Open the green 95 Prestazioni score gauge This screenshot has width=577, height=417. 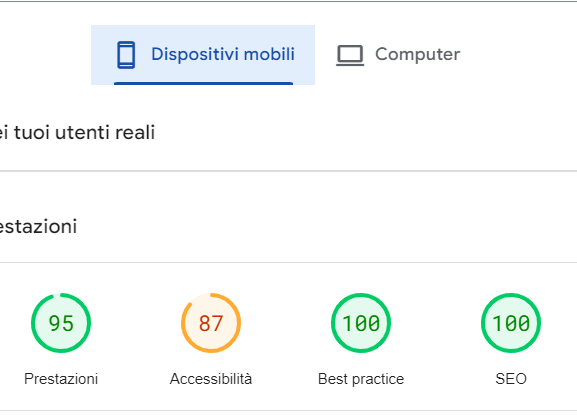click(x=61, y=323)
